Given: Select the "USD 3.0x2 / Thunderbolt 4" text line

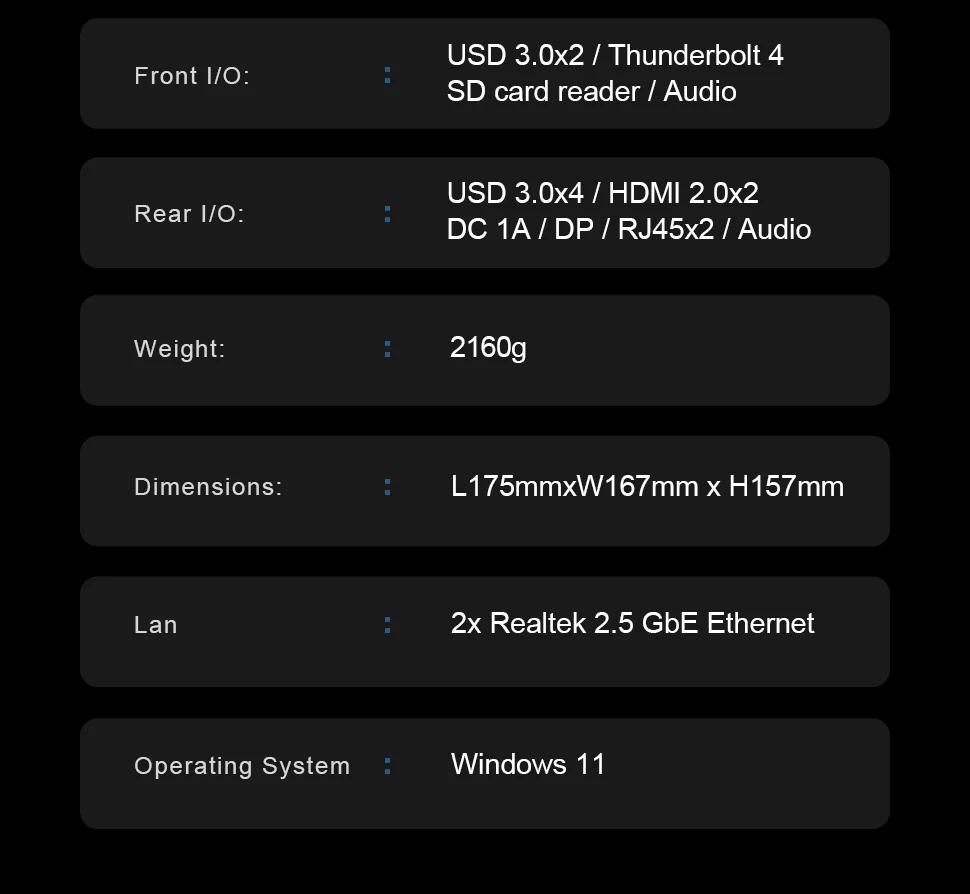Looking at the screenshot, I should [615, 55].
